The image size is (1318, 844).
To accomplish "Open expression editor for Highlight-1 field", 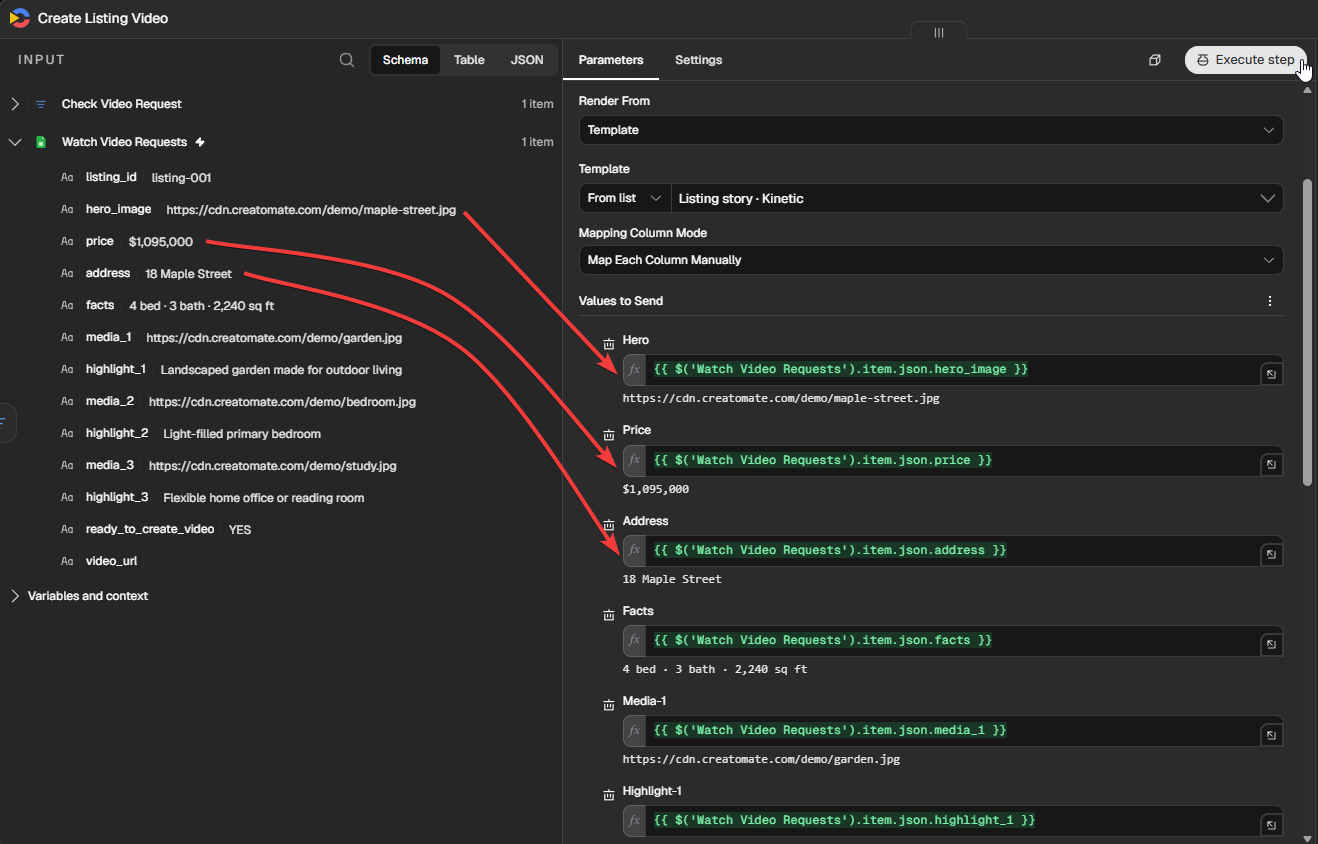I will pos(1271,825).
